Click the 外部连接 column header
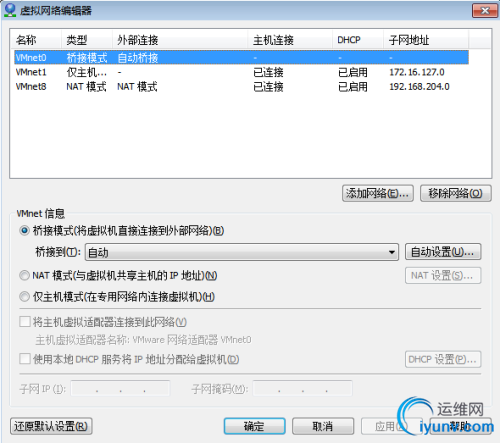 coord(180,40)
